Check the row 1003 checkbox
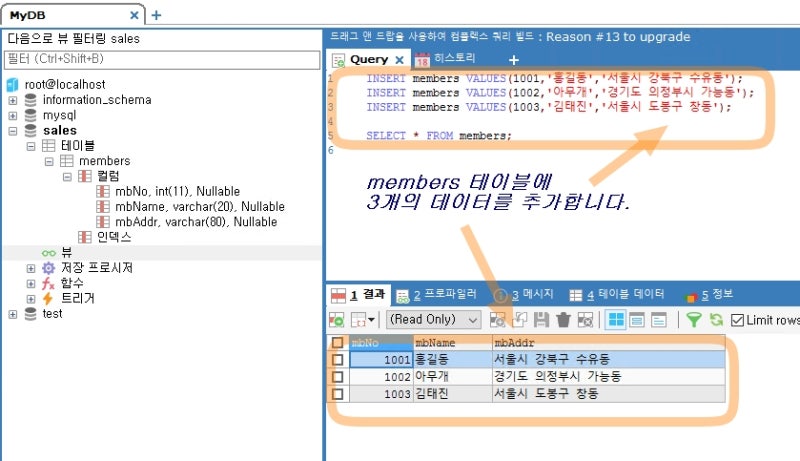Viewport: 800px width, 461px height. tap(337, 394)
